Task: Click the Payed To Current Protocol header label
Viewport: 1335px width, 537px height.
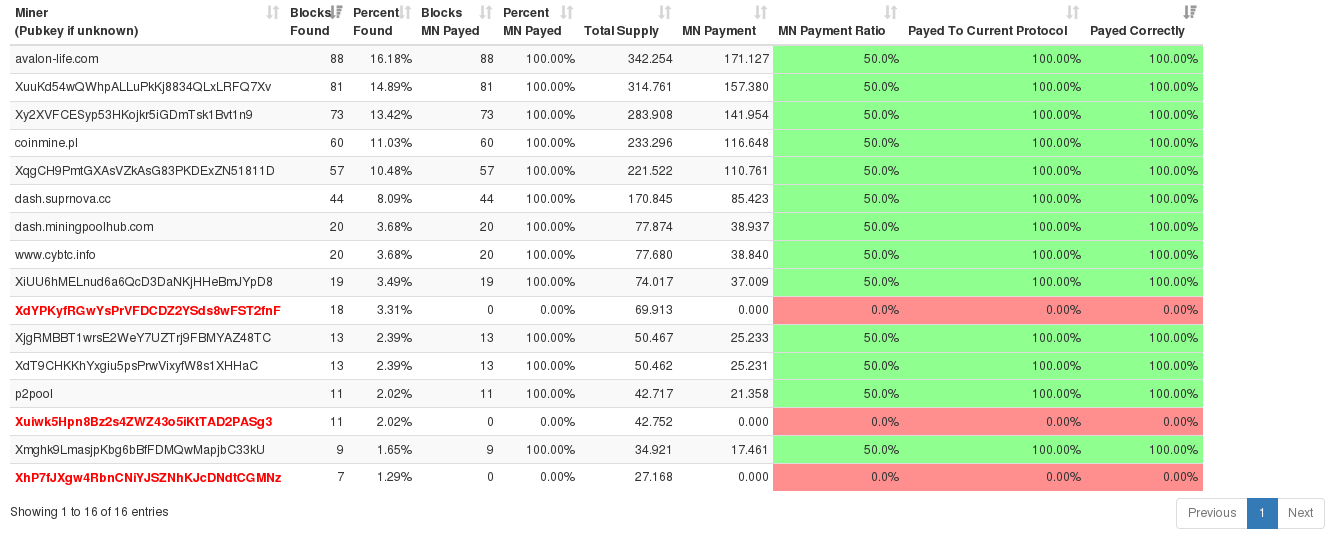Action: click(987, 31)
